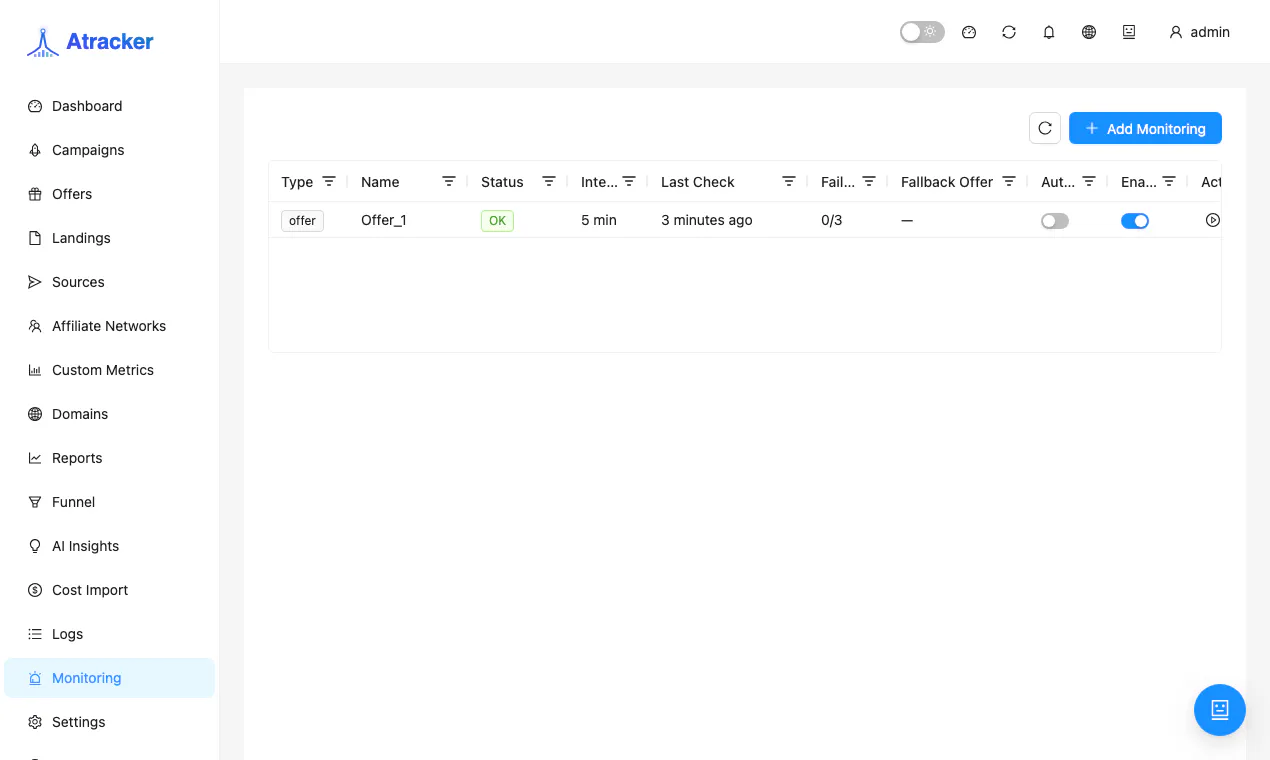
Task: Open the Auto column filter icon
Action: pos(1089,181)
